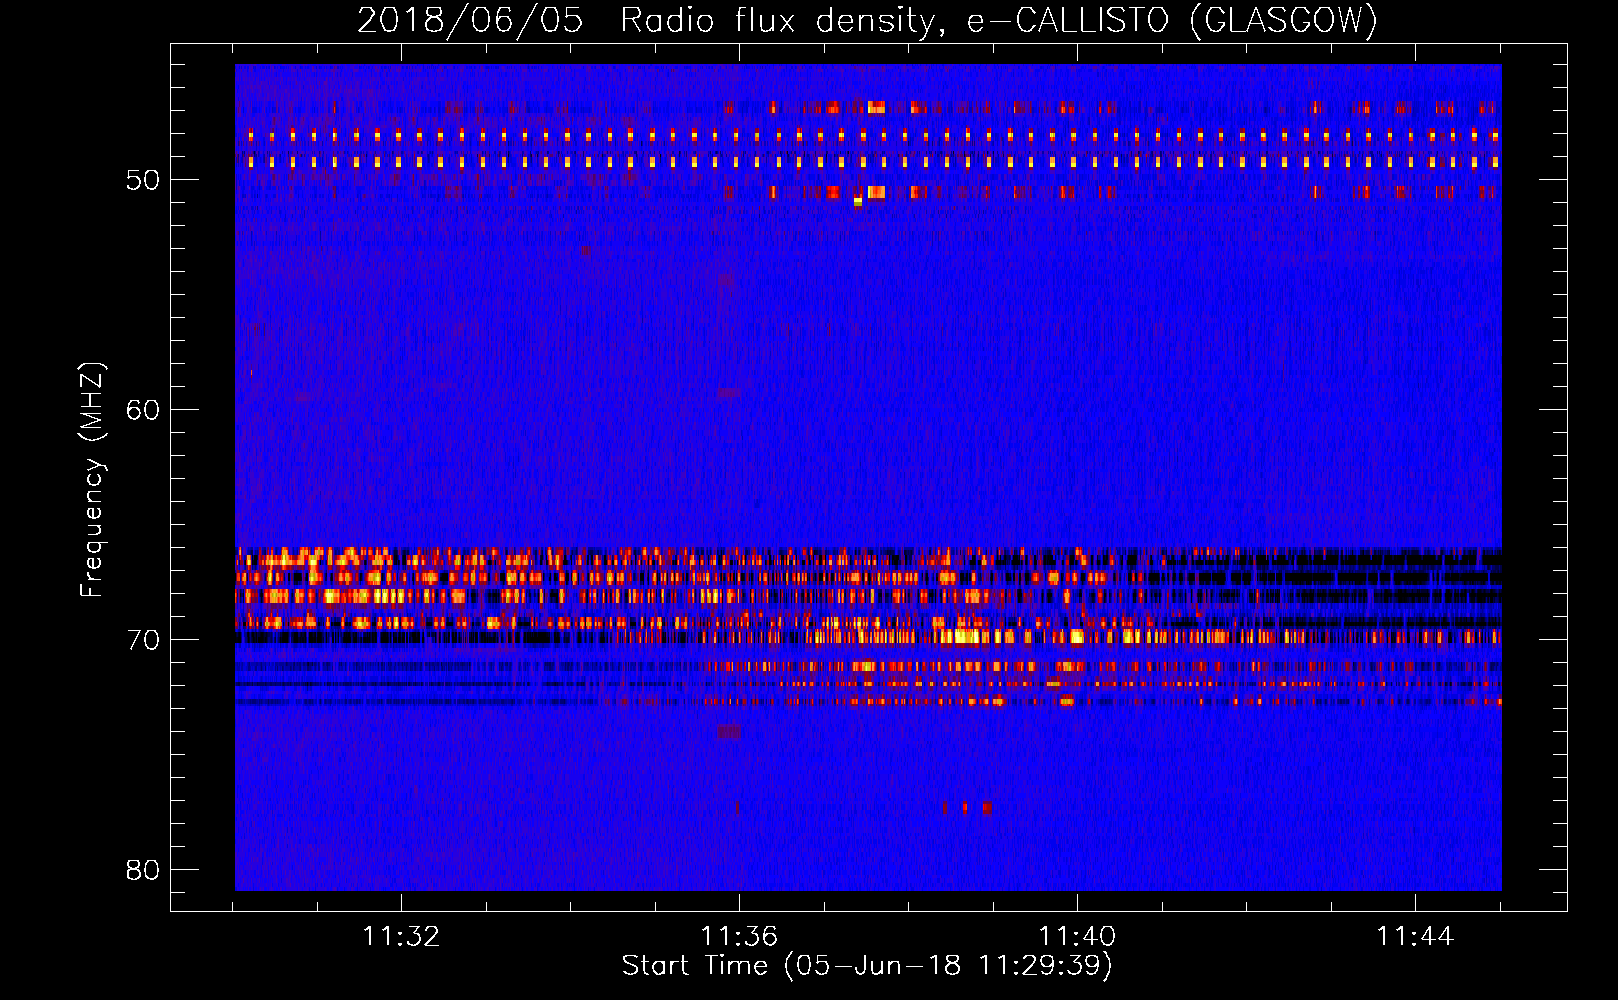Image resolution: width=1618 pixels, height=1000 pixels.
Task: Click the 11:44 time tick label
Action: point(1415,936)
